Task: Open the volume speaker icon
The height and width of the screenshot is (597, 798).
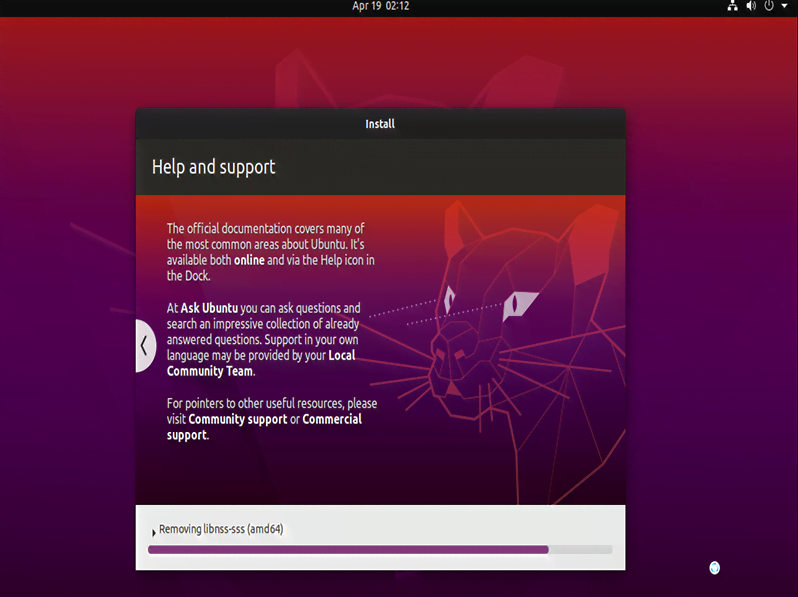Action: [751, 6]
